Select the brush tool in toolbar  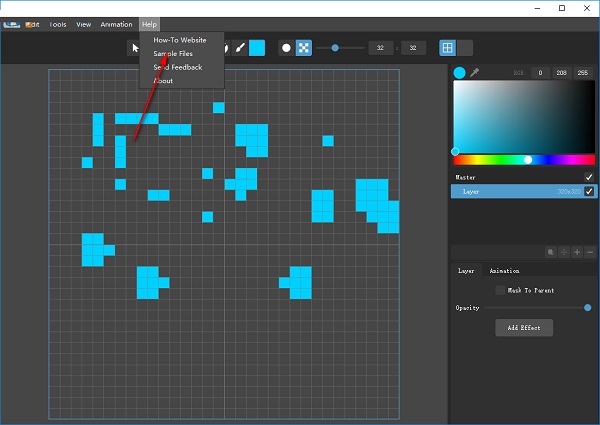click(240, 47)
